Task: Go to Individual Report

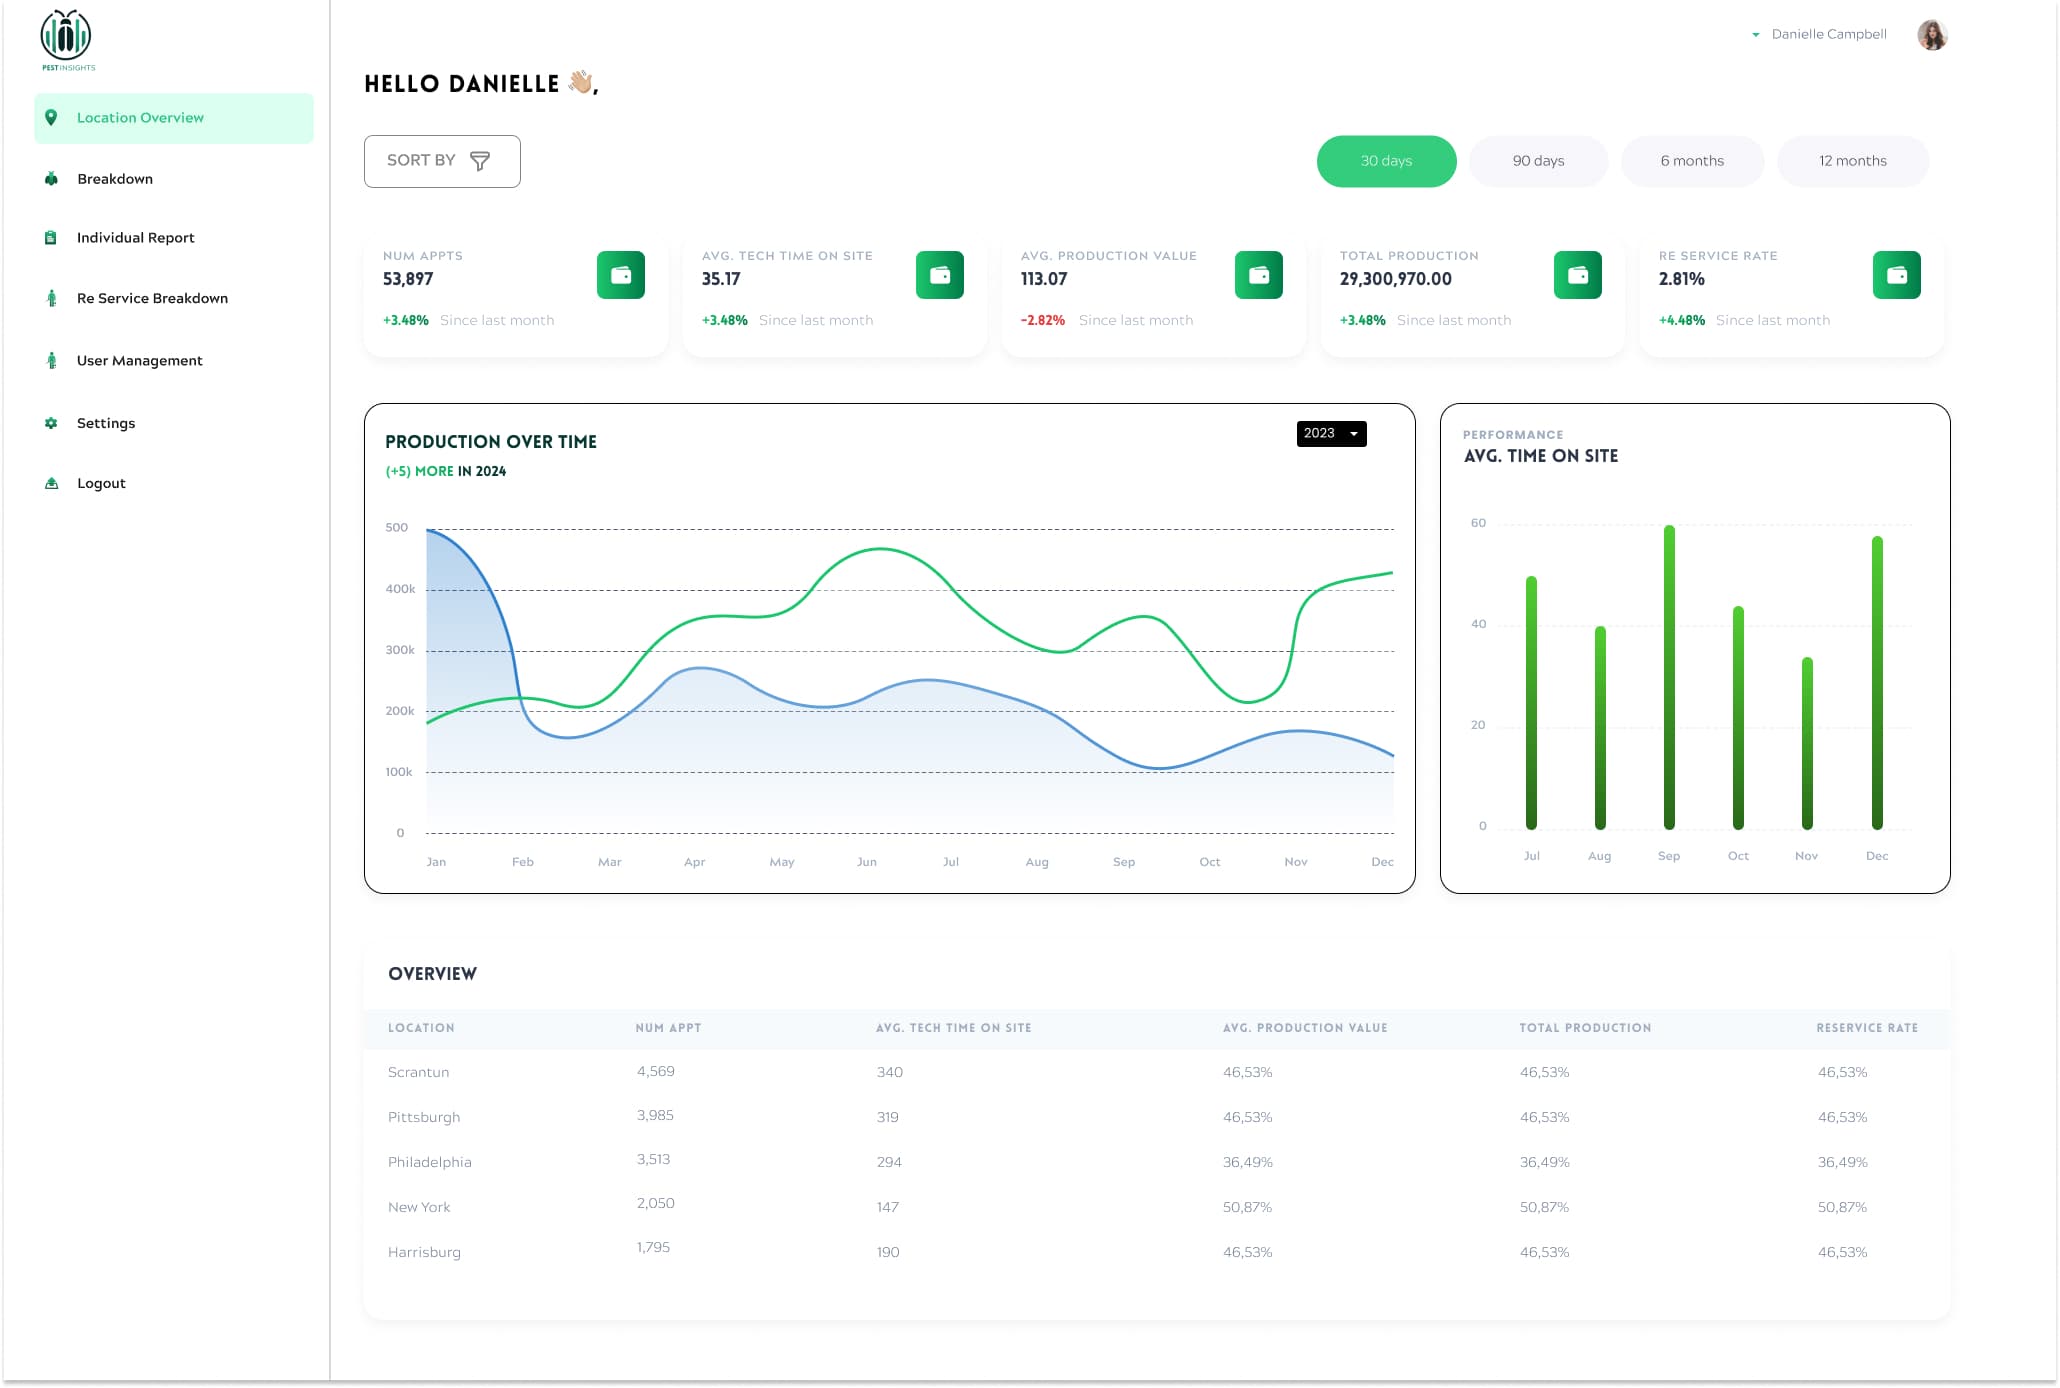Action: (x=136, y=238)
